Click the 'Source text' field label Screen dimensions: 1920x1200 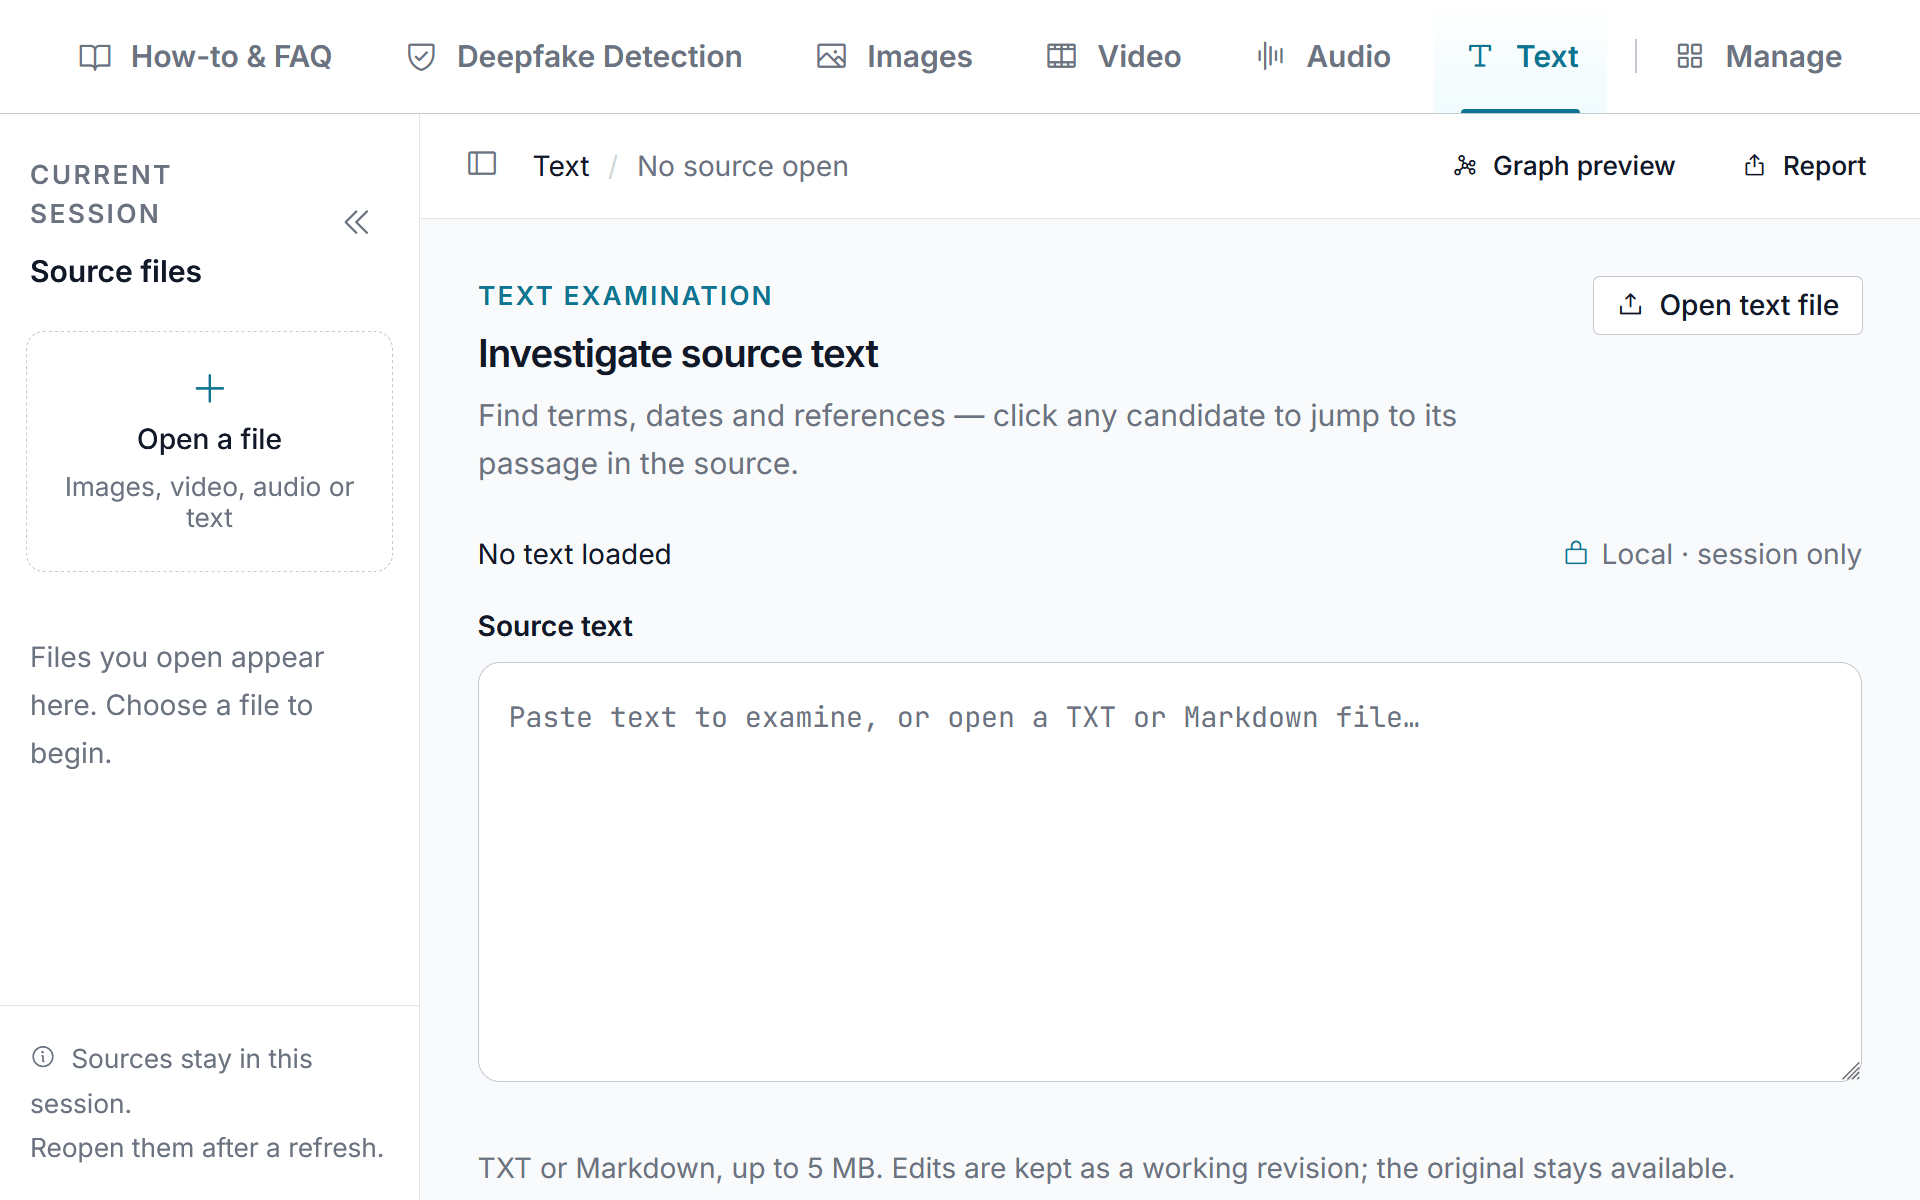(555, 626)
